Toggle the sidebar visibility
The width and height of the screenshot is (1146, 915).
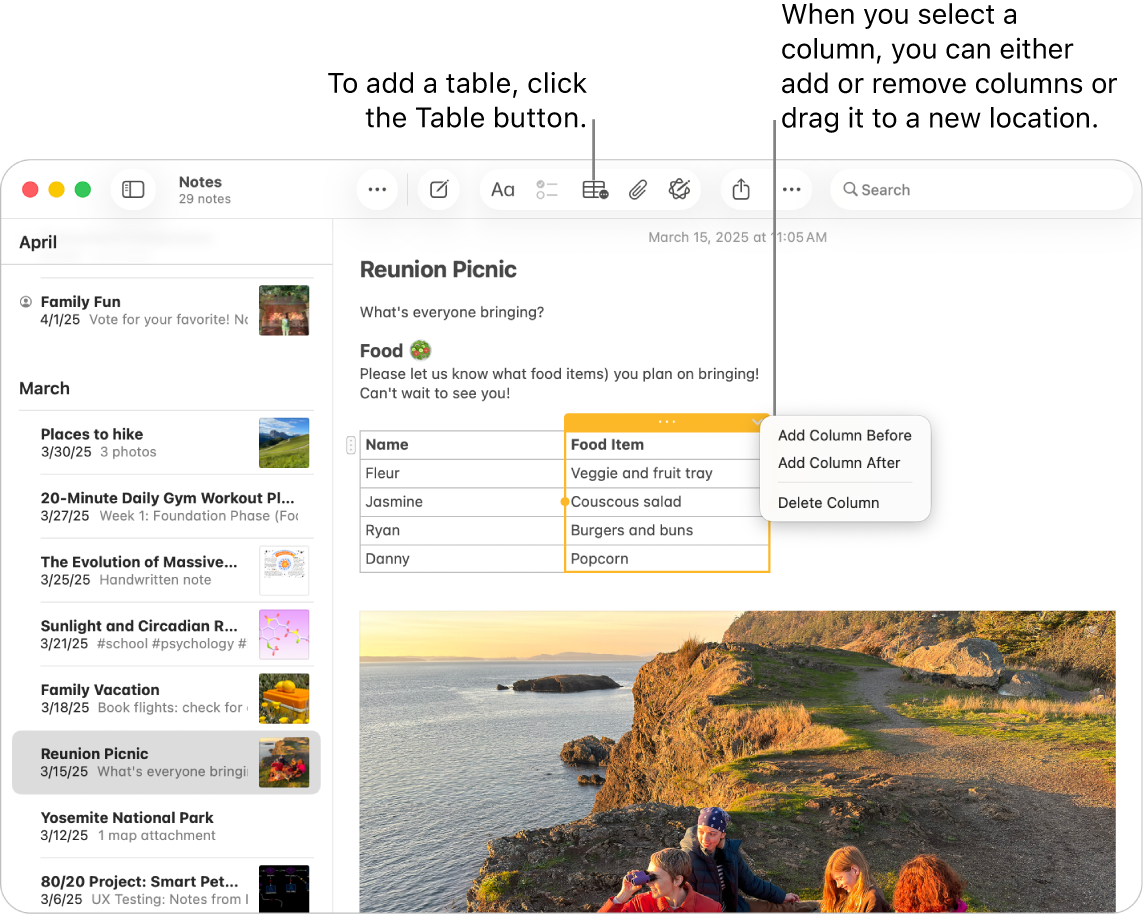pos(133,188)
